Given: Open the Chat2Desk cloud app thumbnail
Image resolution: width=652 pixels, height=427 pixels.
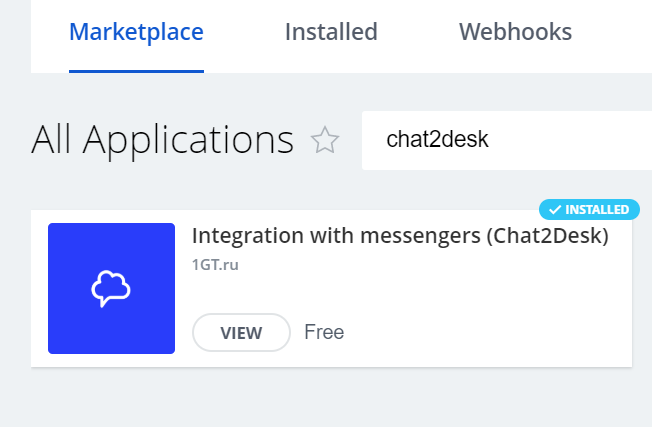Looking at the screenshot, I should click(111, 289).
